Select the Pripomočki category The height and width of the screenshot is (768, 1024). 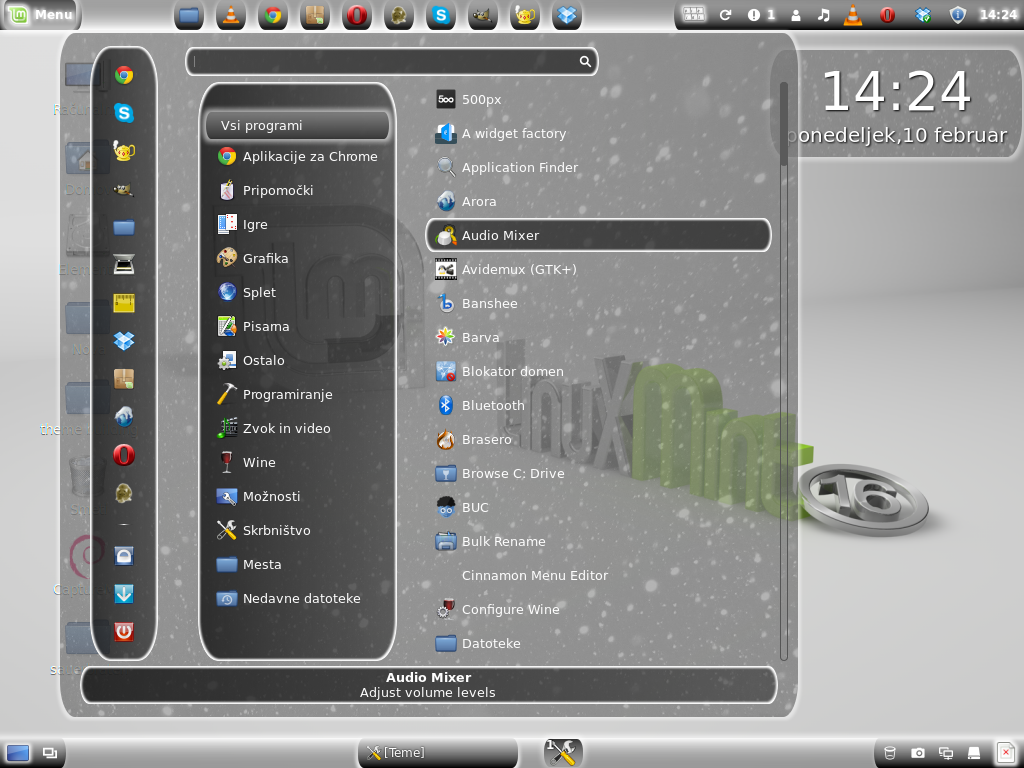pyautogui.click(x=298, y=190)
